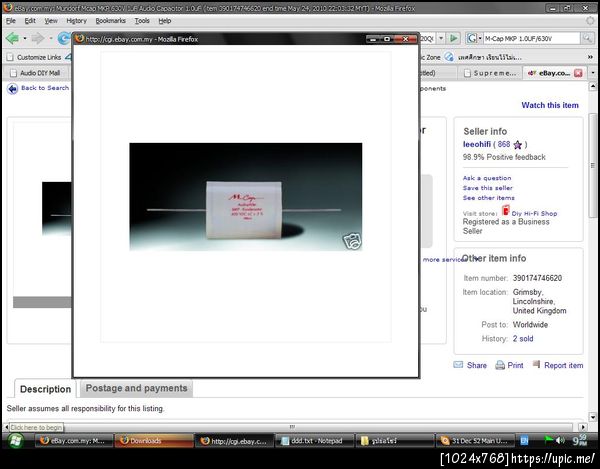Open the Tools menu
Image resolution: width=600 pixels, height=469 pixels.
[x=142, y=21]
